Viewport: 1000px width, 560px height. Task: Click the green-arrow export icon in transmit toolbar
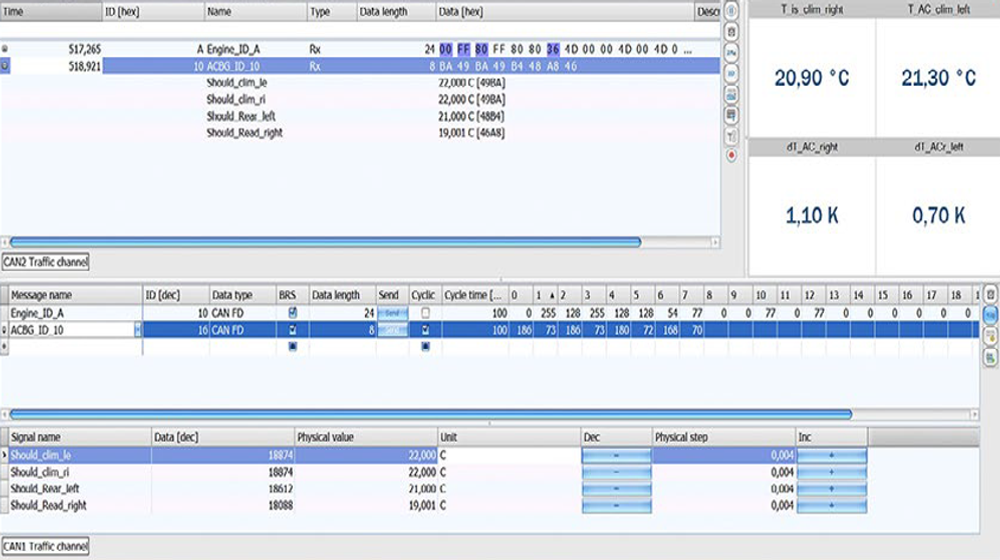tap(990, 357)
